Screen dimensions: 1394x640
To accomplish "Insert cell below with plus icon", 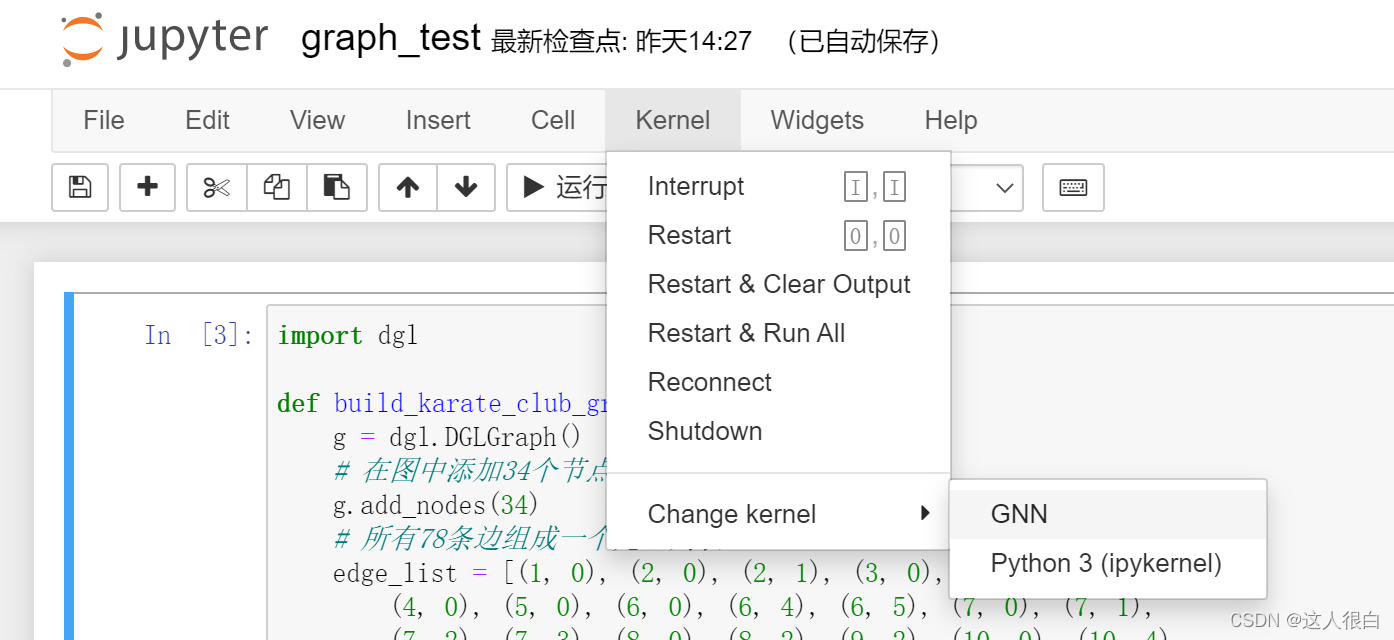I will [148, 187].
